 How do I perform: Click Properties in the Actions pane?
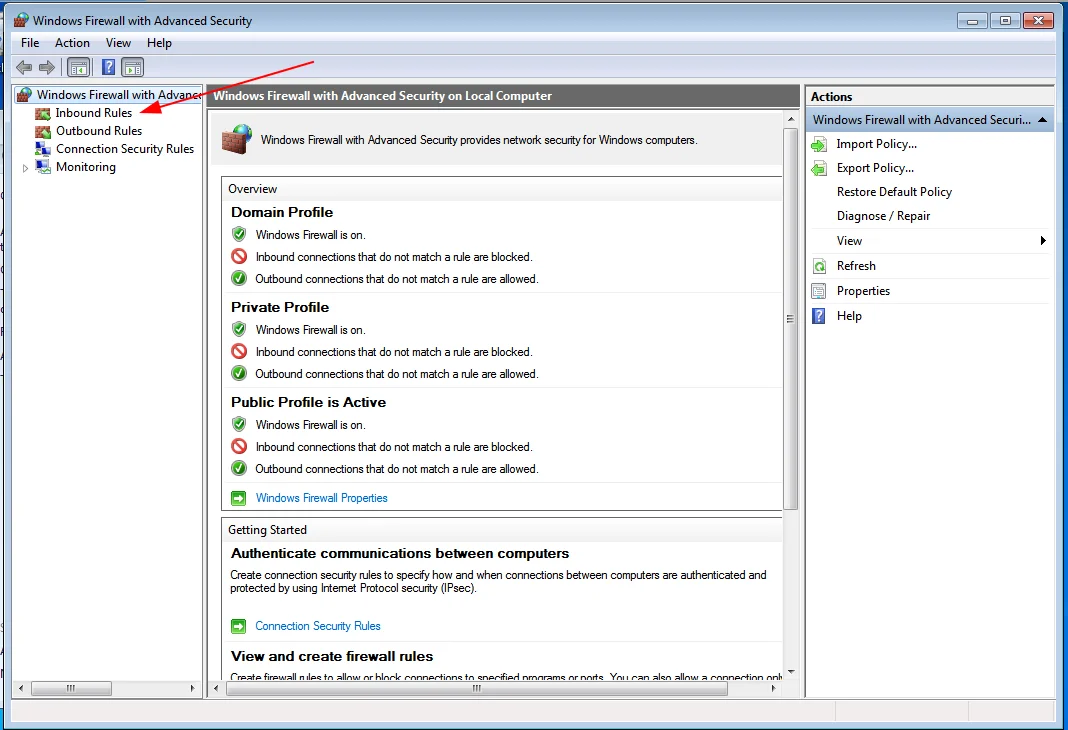pyautogui.click(x=863, y=291)
